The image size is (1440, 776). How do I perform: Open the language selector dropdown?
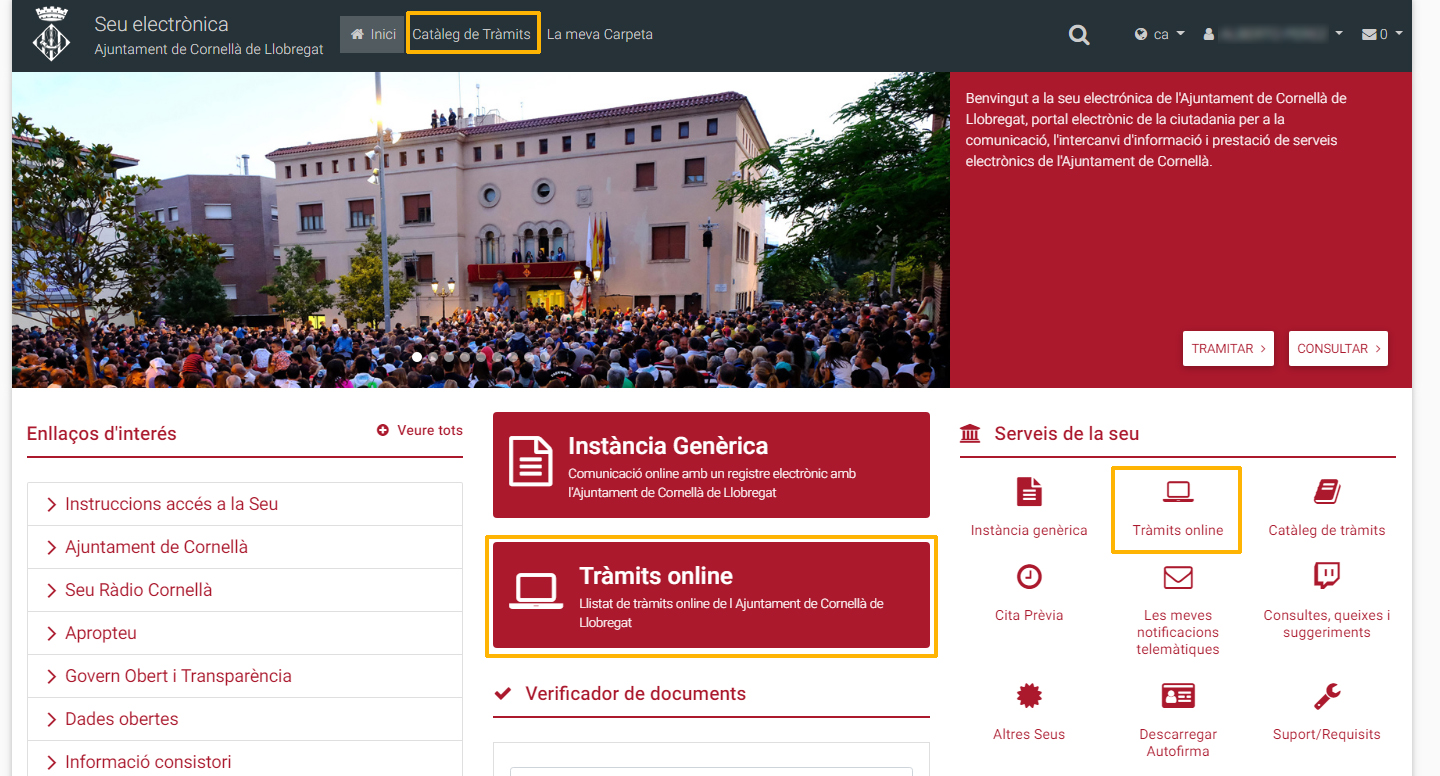coord(1160,34)
